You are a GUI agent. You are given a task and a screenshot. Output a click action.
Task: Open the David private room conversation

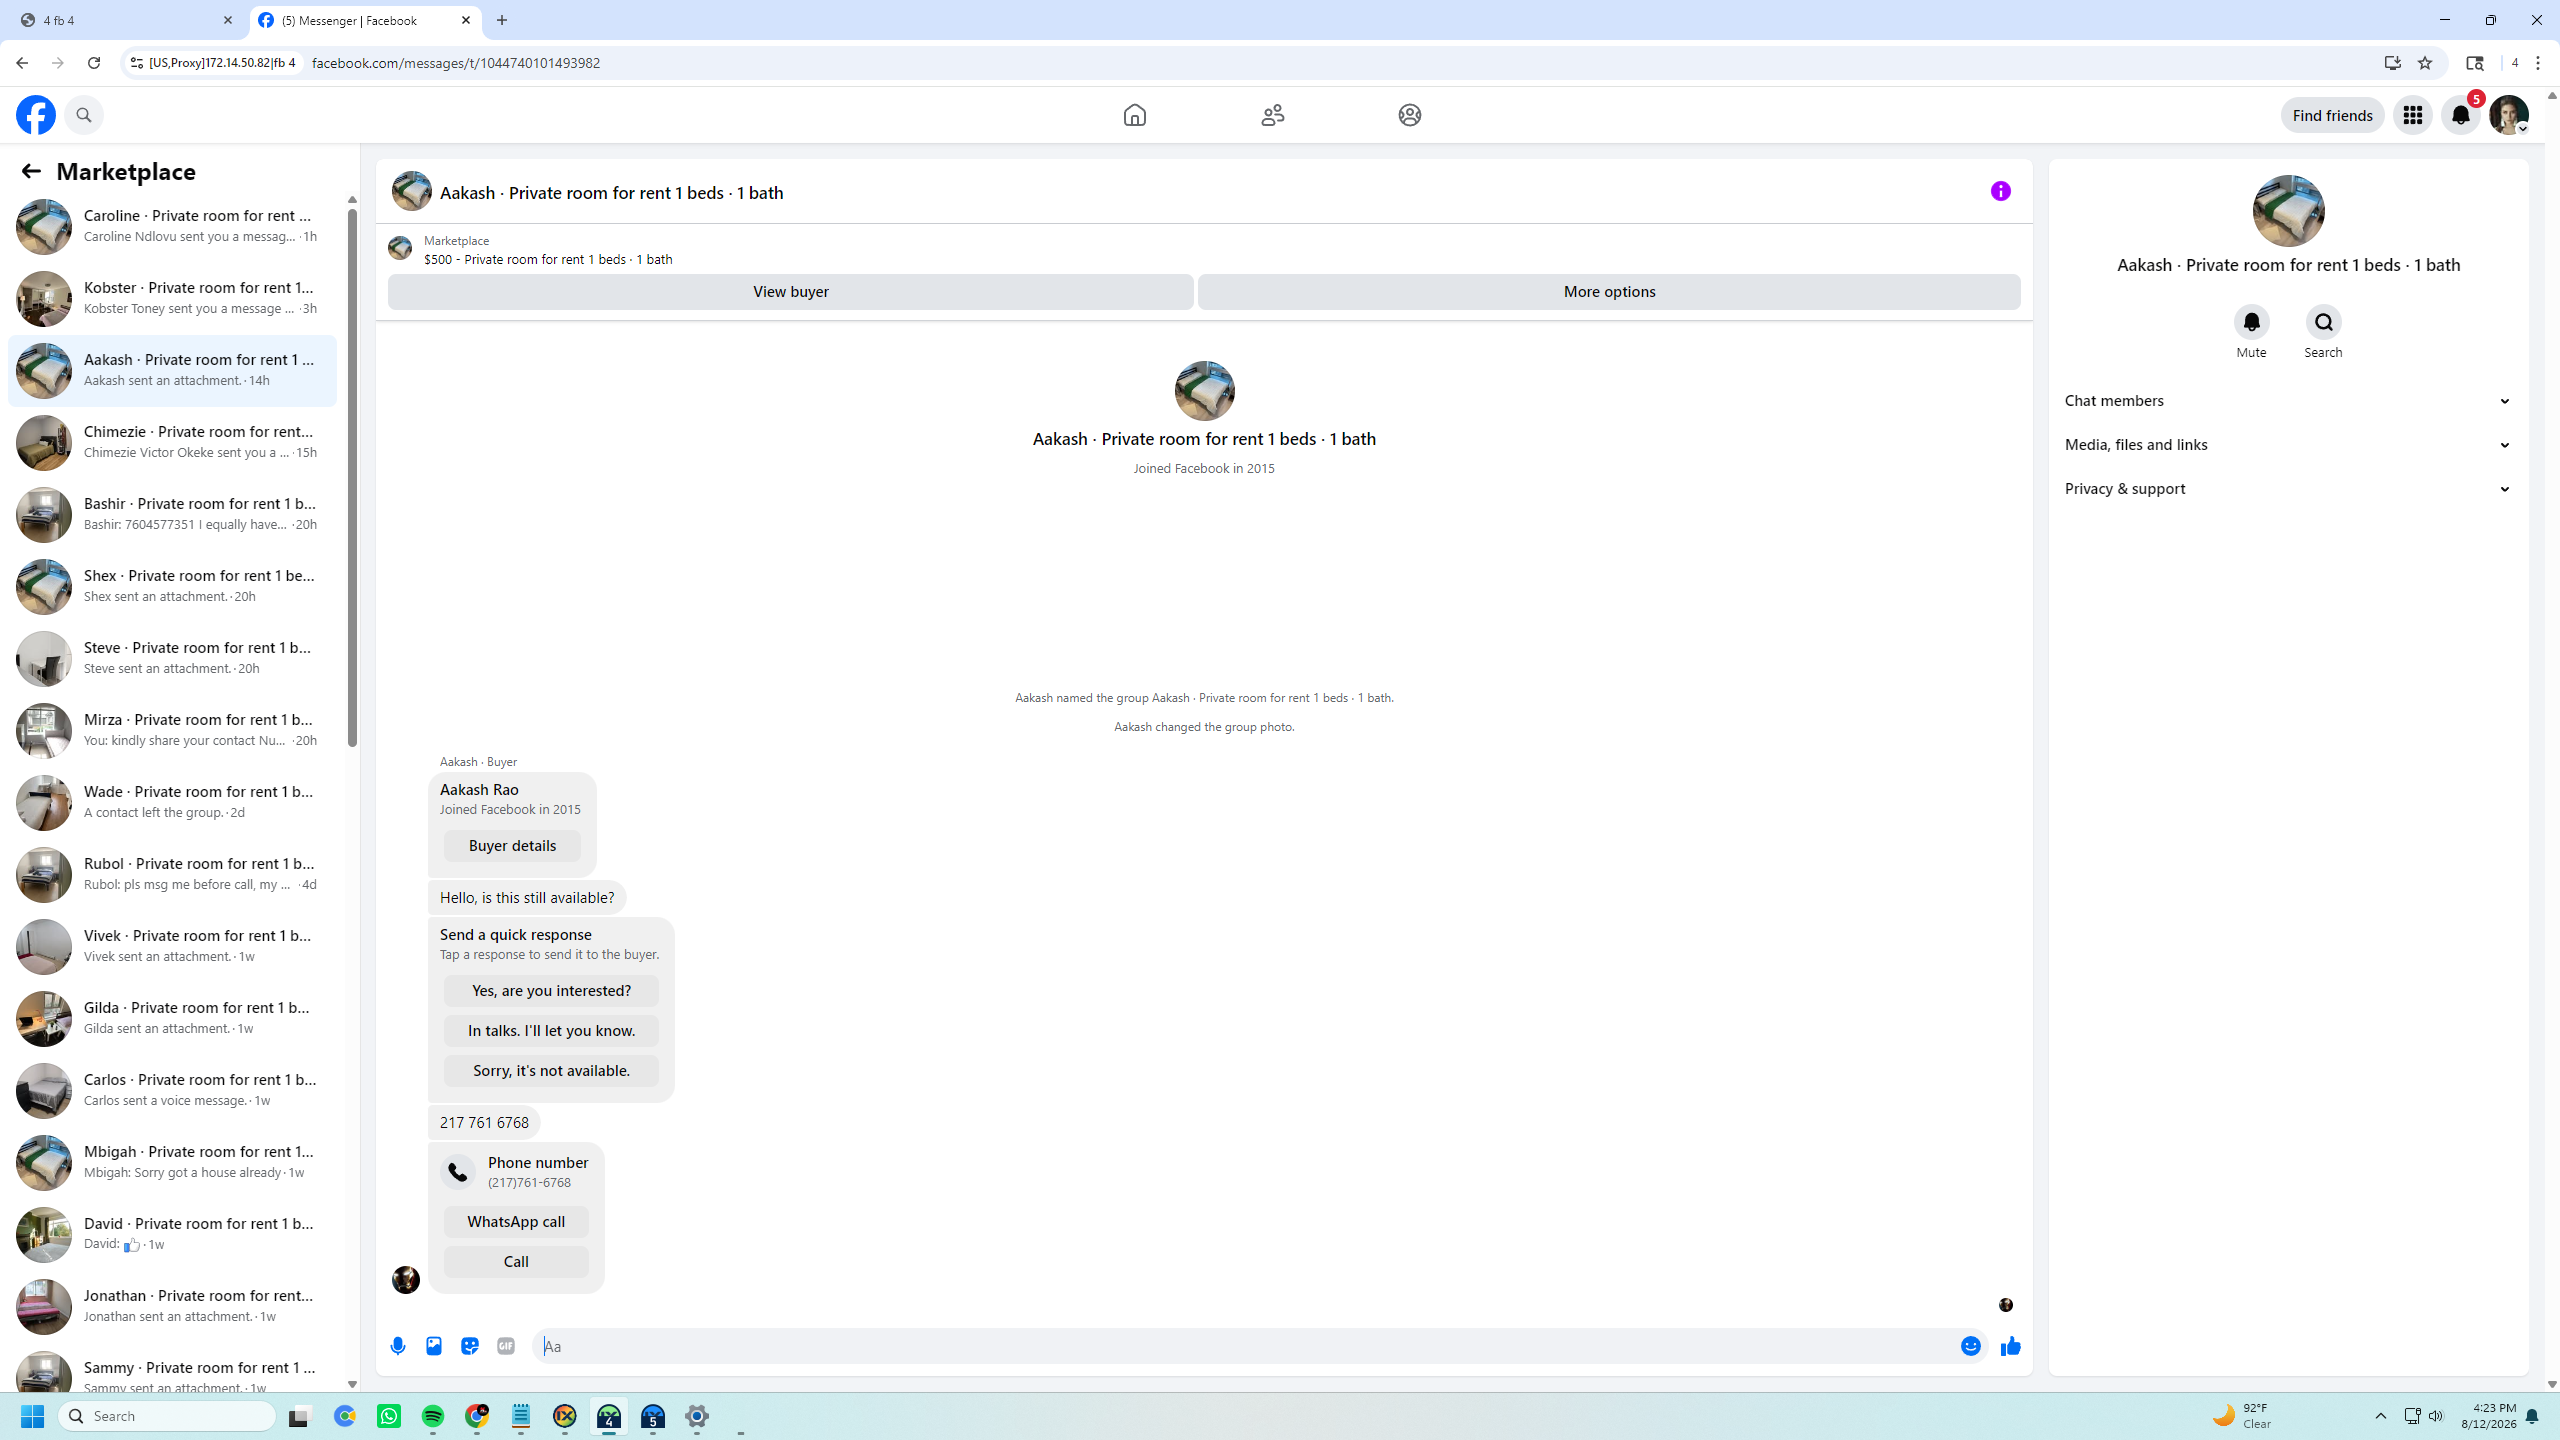point(172,1234)
